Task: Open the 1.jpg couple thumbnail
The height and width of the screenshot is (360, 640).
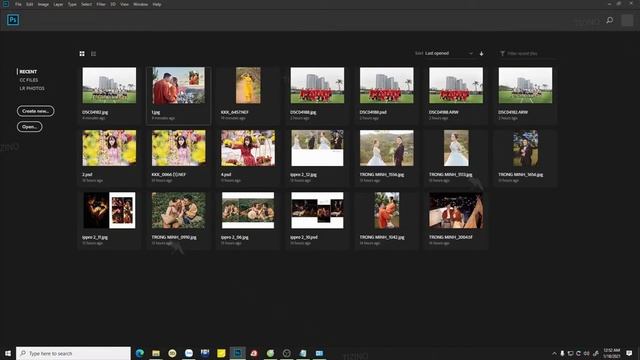Action: 179,85
